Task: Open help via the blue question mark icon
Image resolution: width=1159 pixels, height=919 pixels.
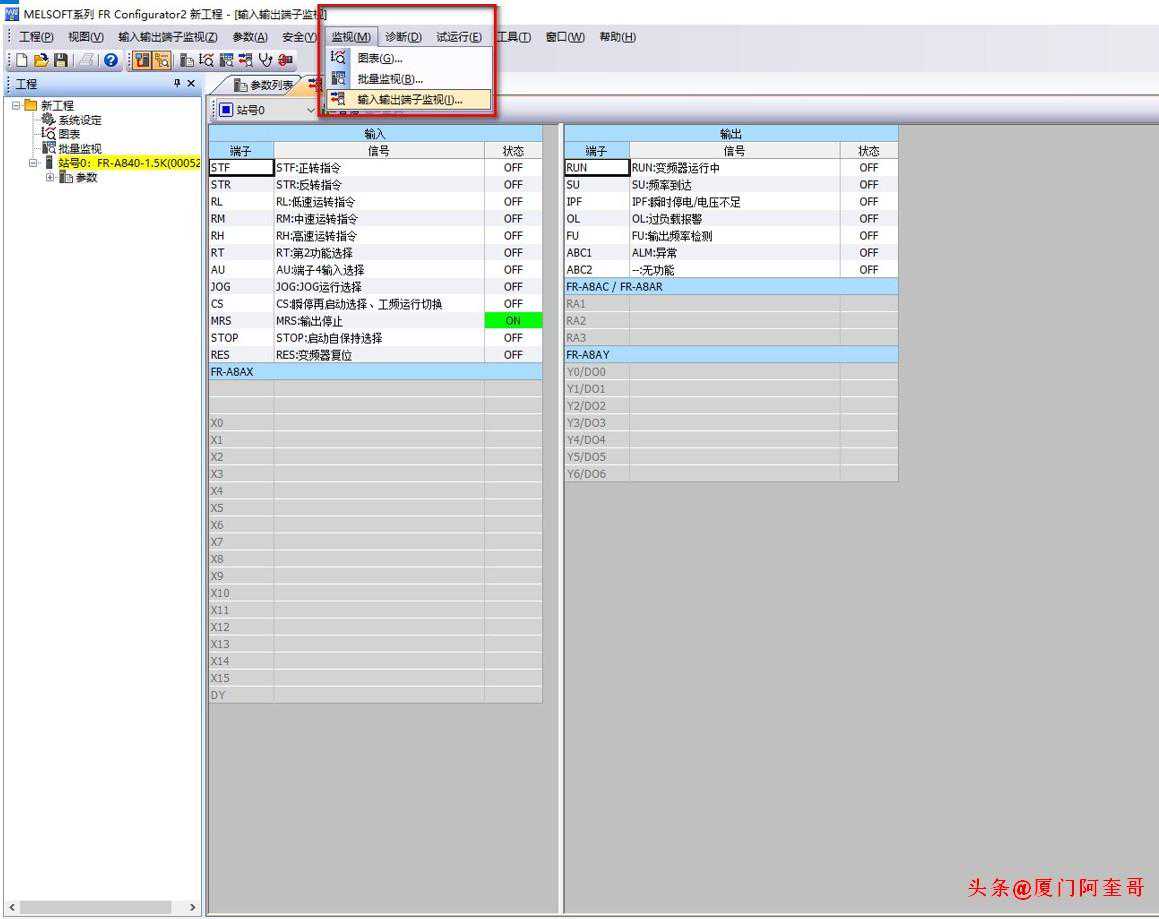Action: 111,60
